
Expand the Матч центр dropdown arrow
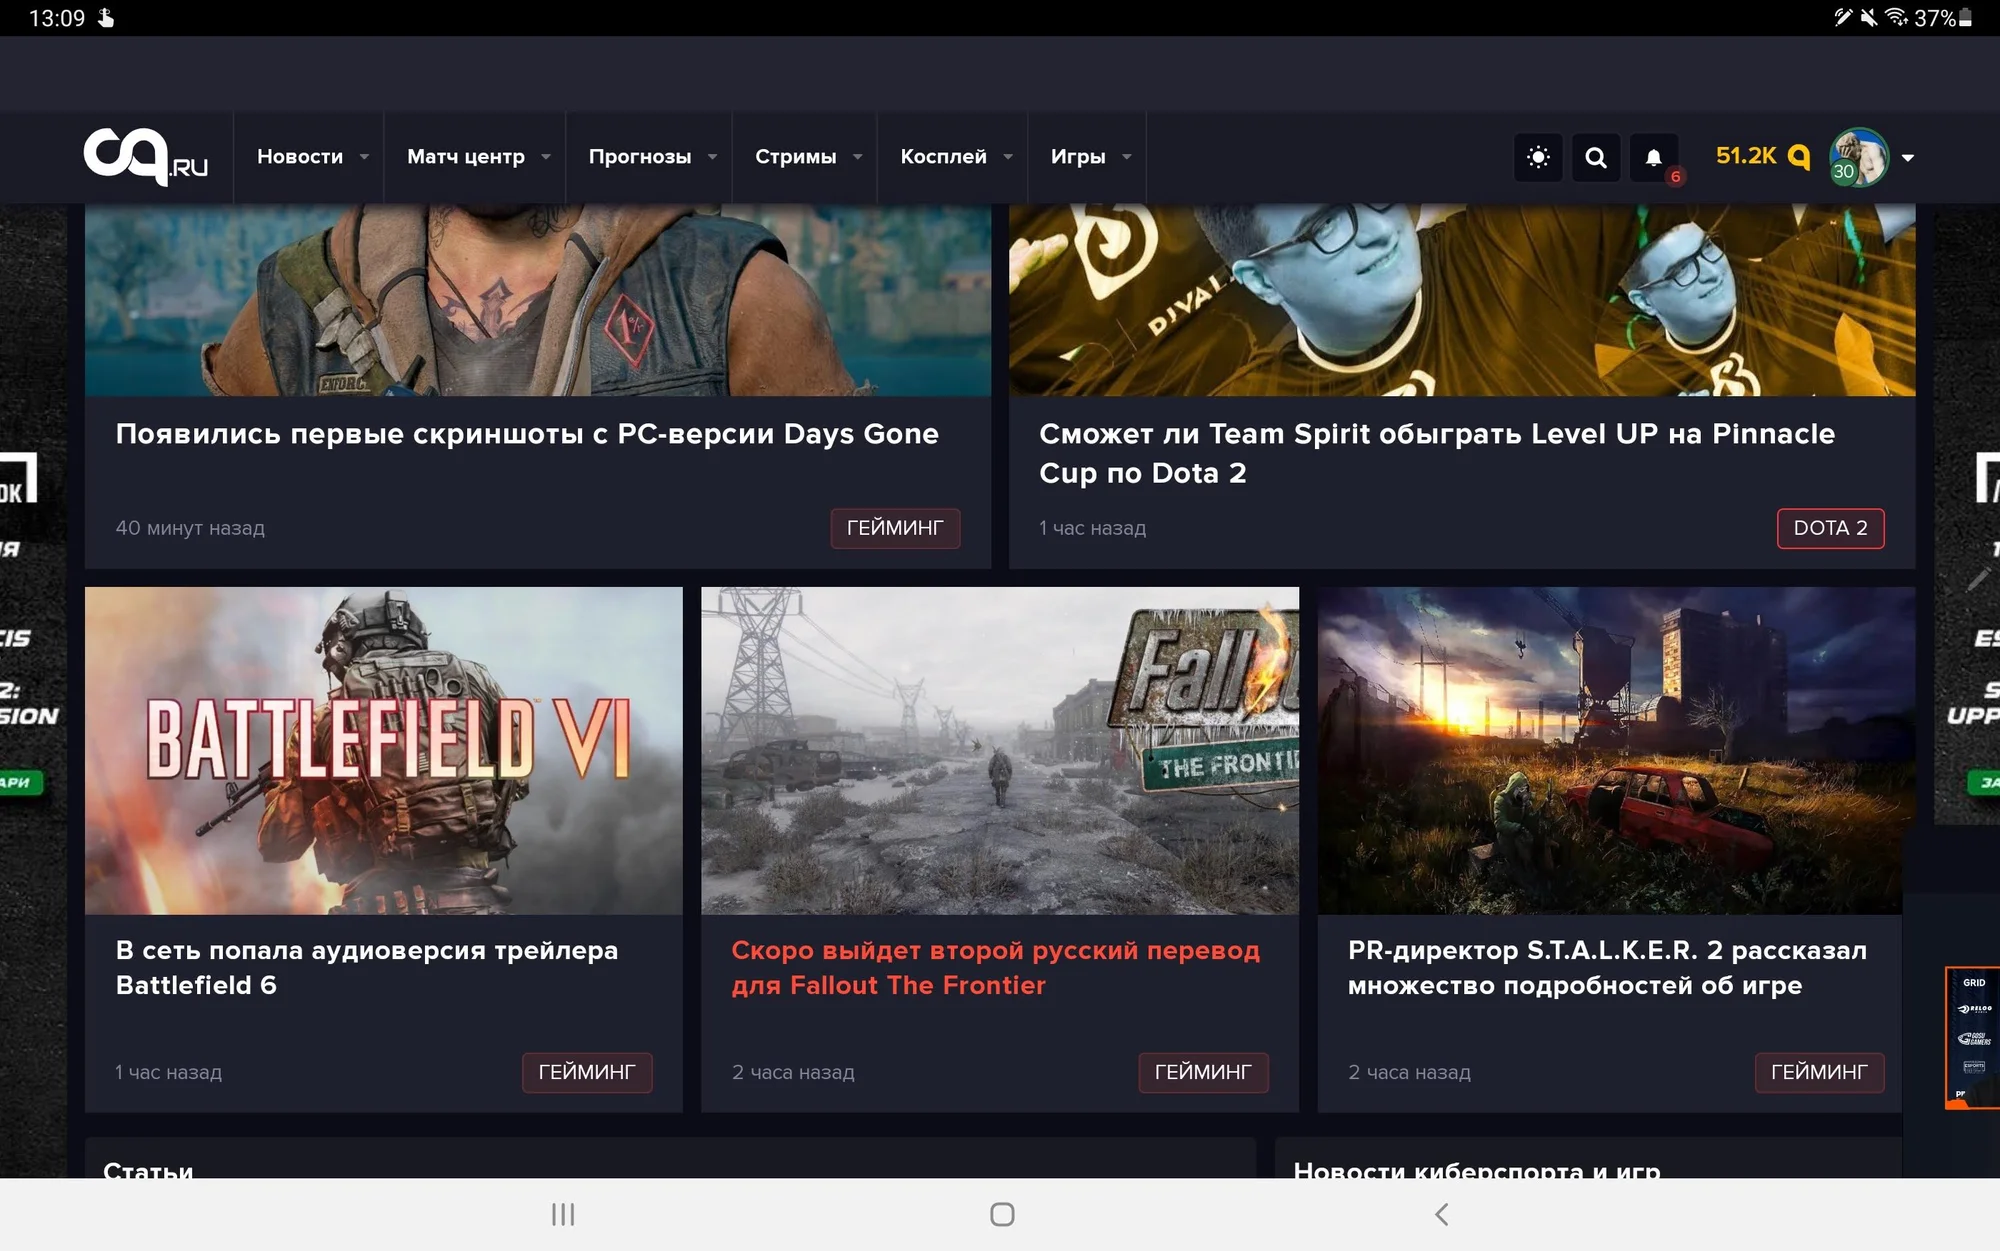pos(546,157)
